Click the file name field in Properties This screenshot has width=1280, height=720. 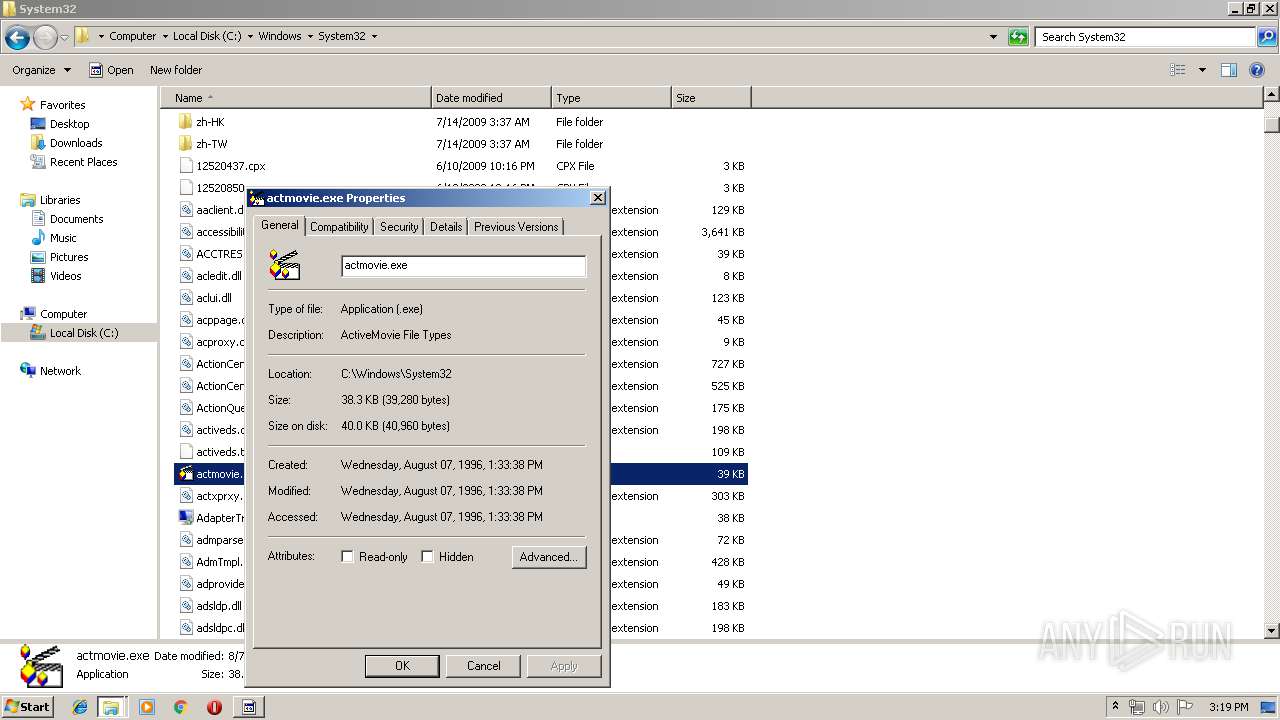463,265
